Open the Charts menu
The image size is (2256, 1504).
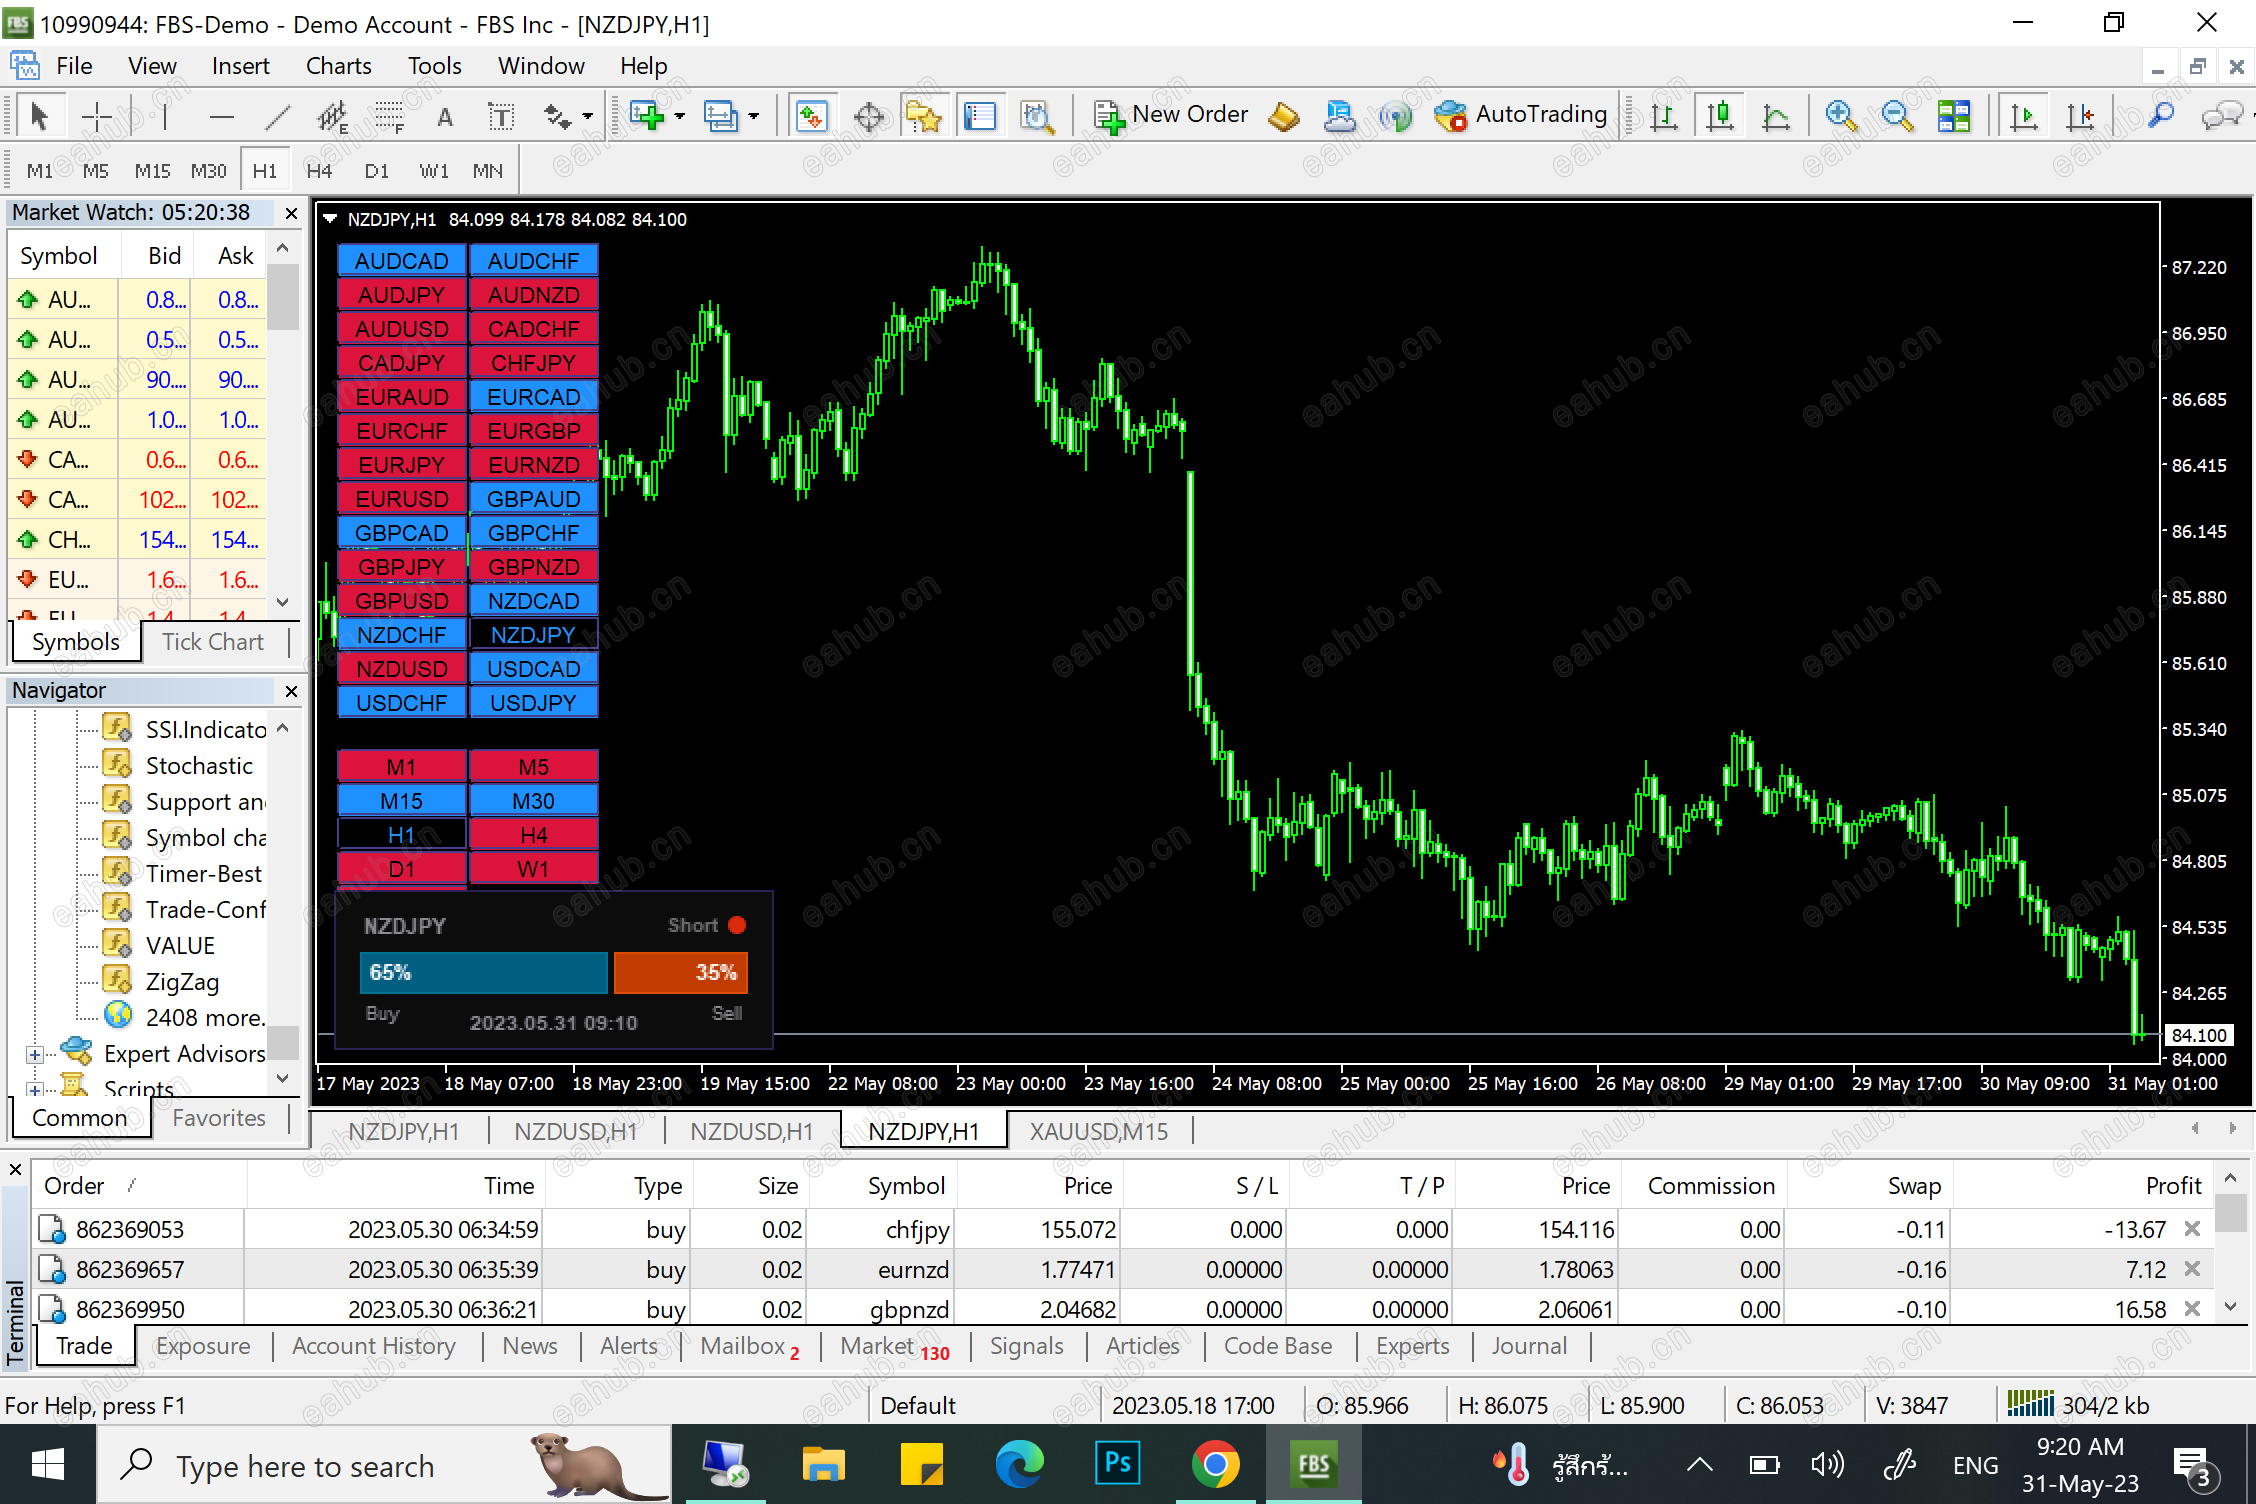[x=337, y=65]
